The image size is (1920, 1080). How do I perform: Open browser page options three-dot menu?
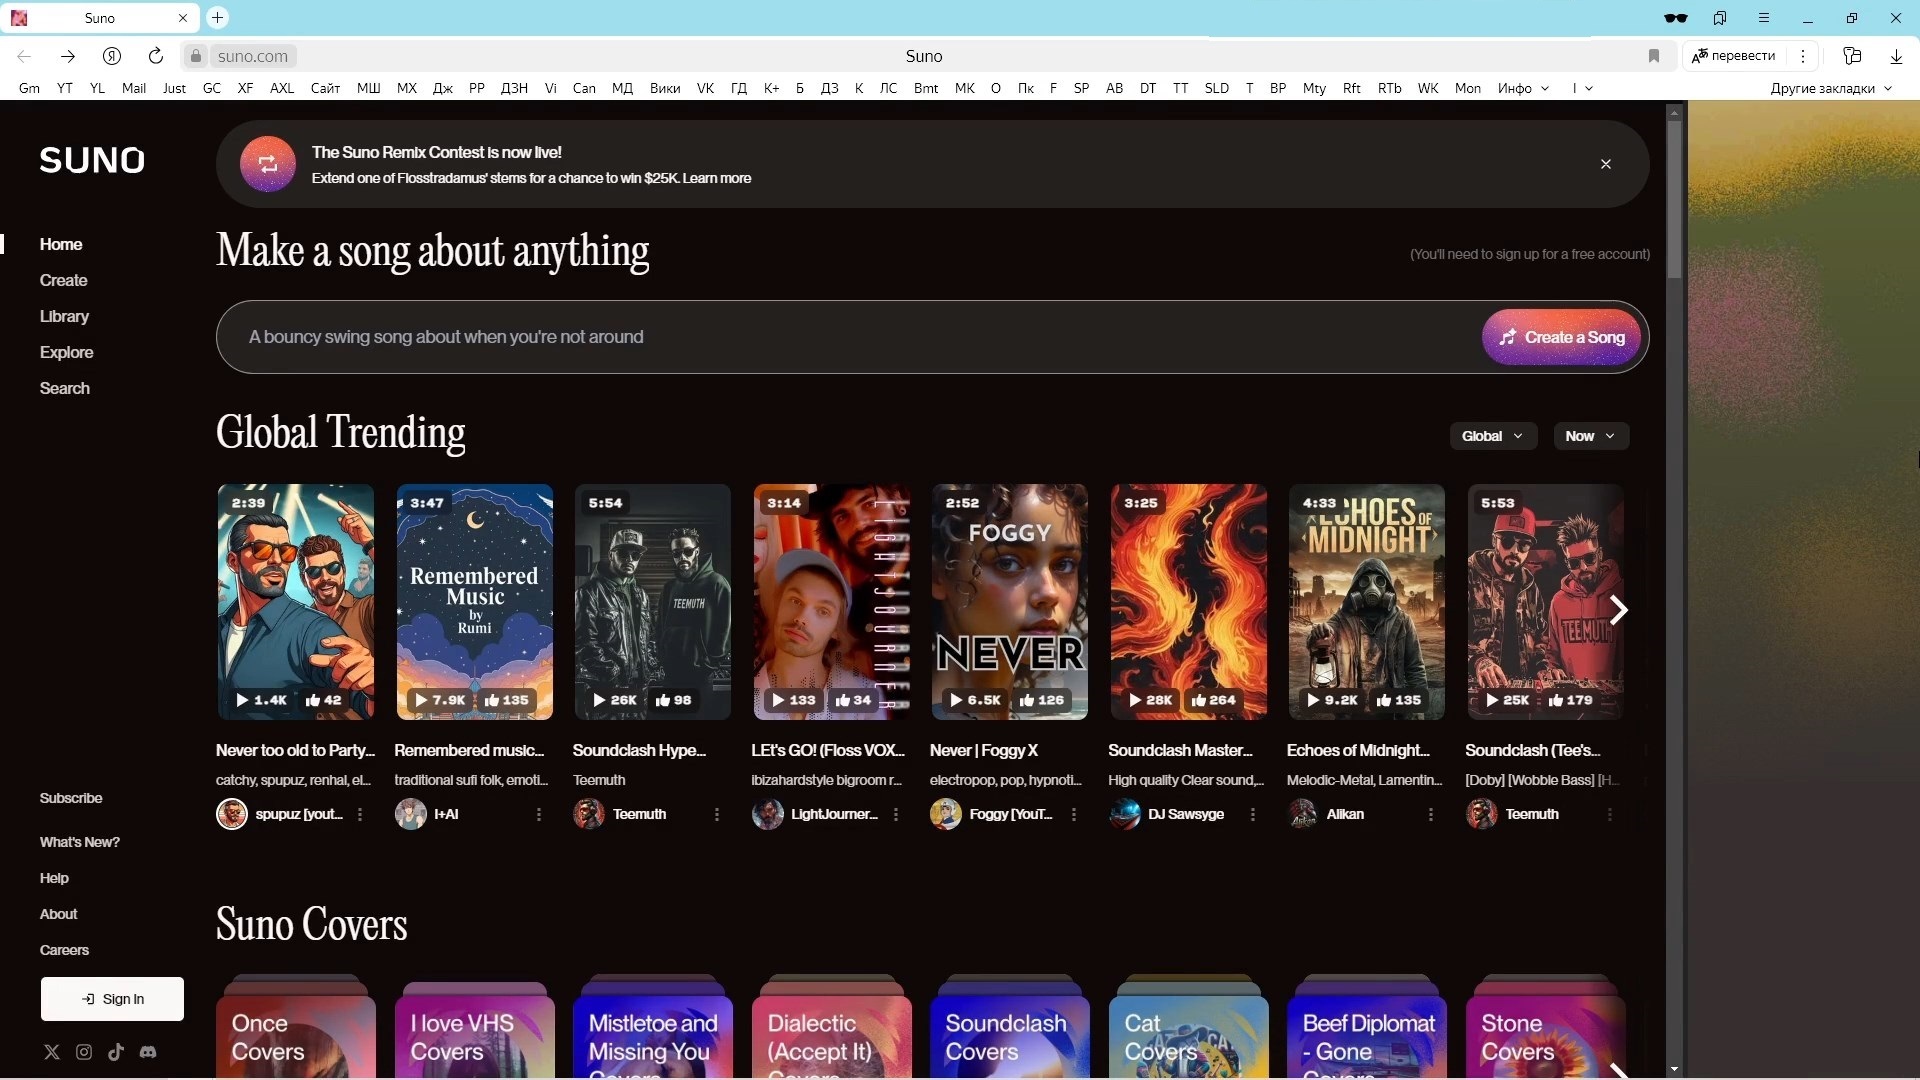point(1803,56)
